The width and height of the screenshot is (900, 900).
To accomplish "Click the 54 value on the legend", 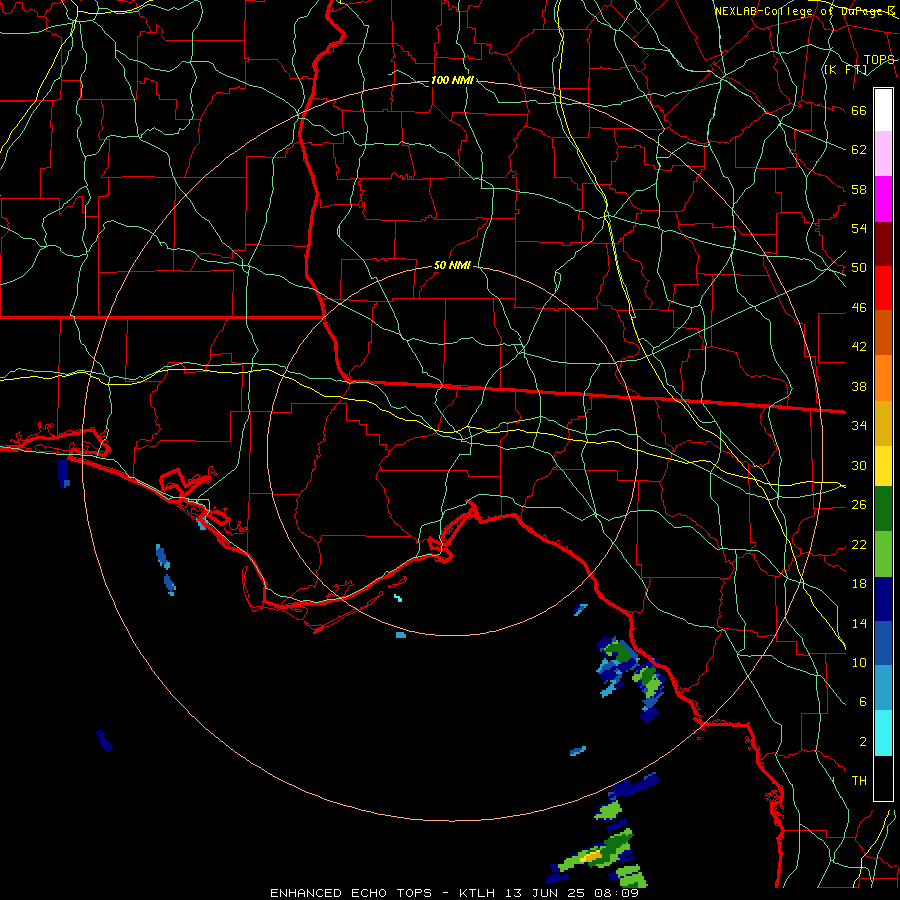I will pos(859,228).
